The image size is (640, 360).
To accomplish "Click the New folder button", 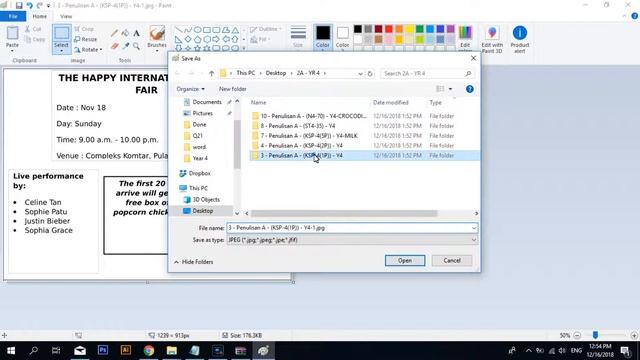I will pyautogui.click(x=233, y=89).
